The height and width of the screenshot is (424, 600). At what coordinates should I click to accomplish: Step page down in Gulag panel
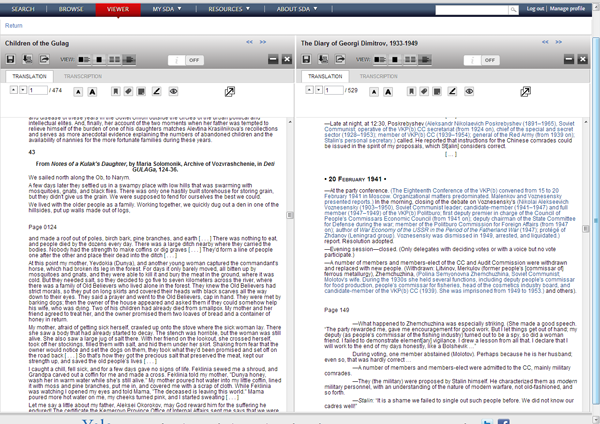tap(23, 90)
